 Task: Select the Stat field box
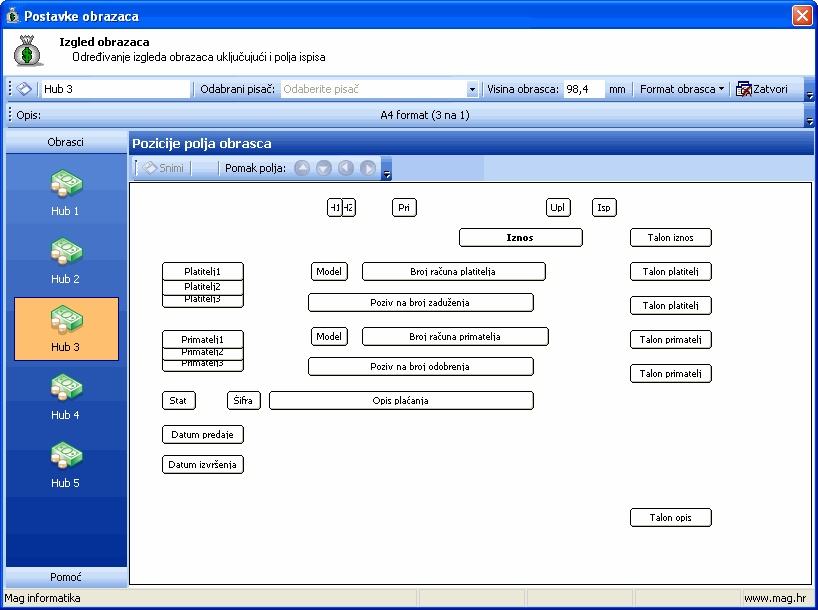(179, 401)
